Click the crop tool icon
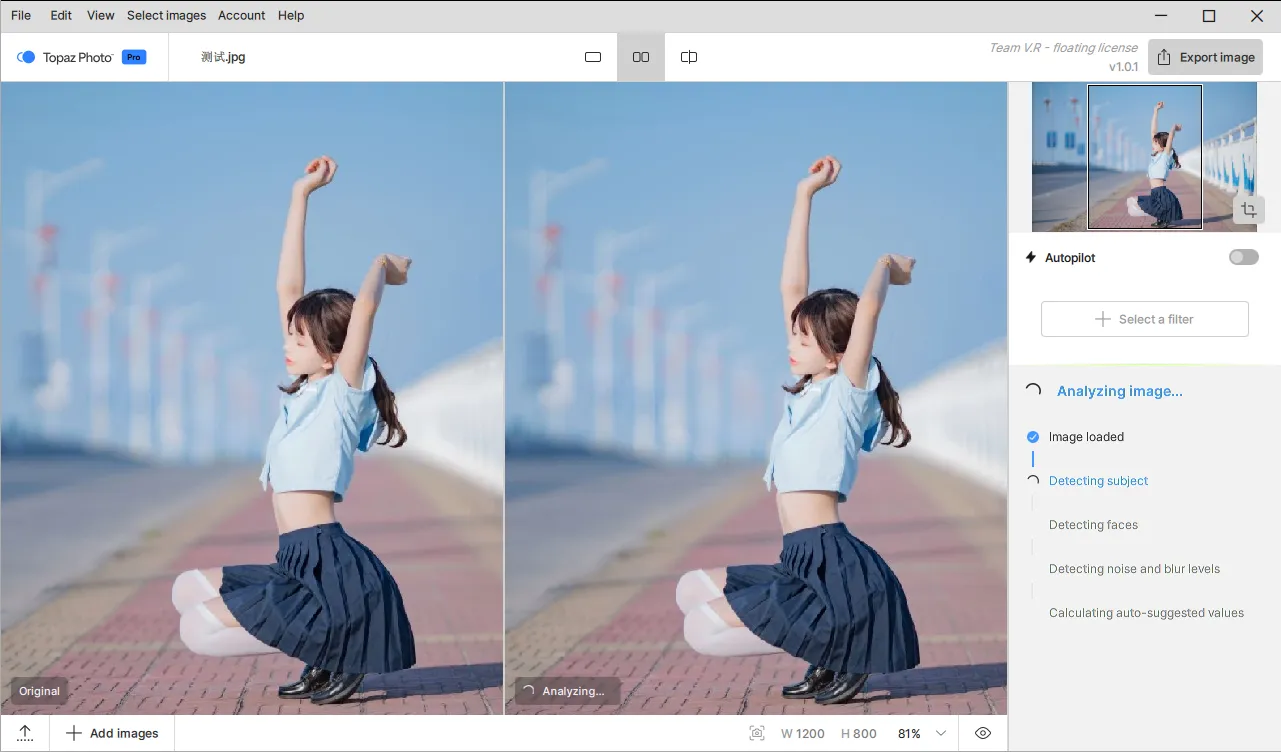 pyautogui.click(x=1248, y=210)
